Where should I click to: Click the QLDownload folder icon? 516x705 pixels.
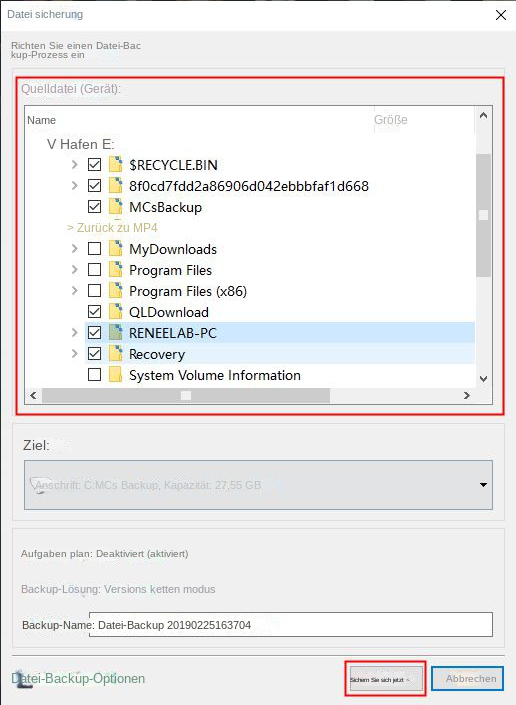point(116,312)
